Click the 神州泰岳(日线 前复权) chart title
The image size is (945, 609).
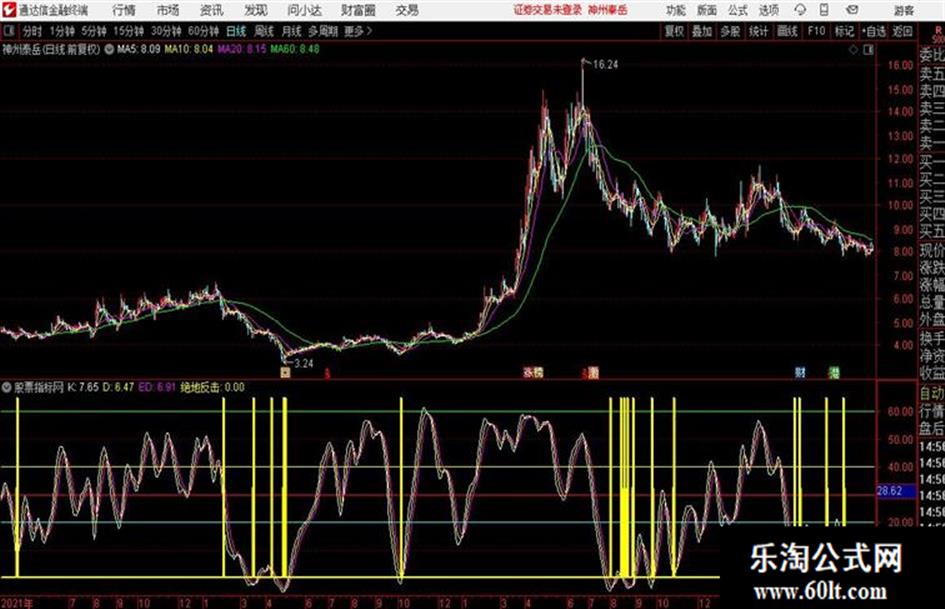pos(51,49)
